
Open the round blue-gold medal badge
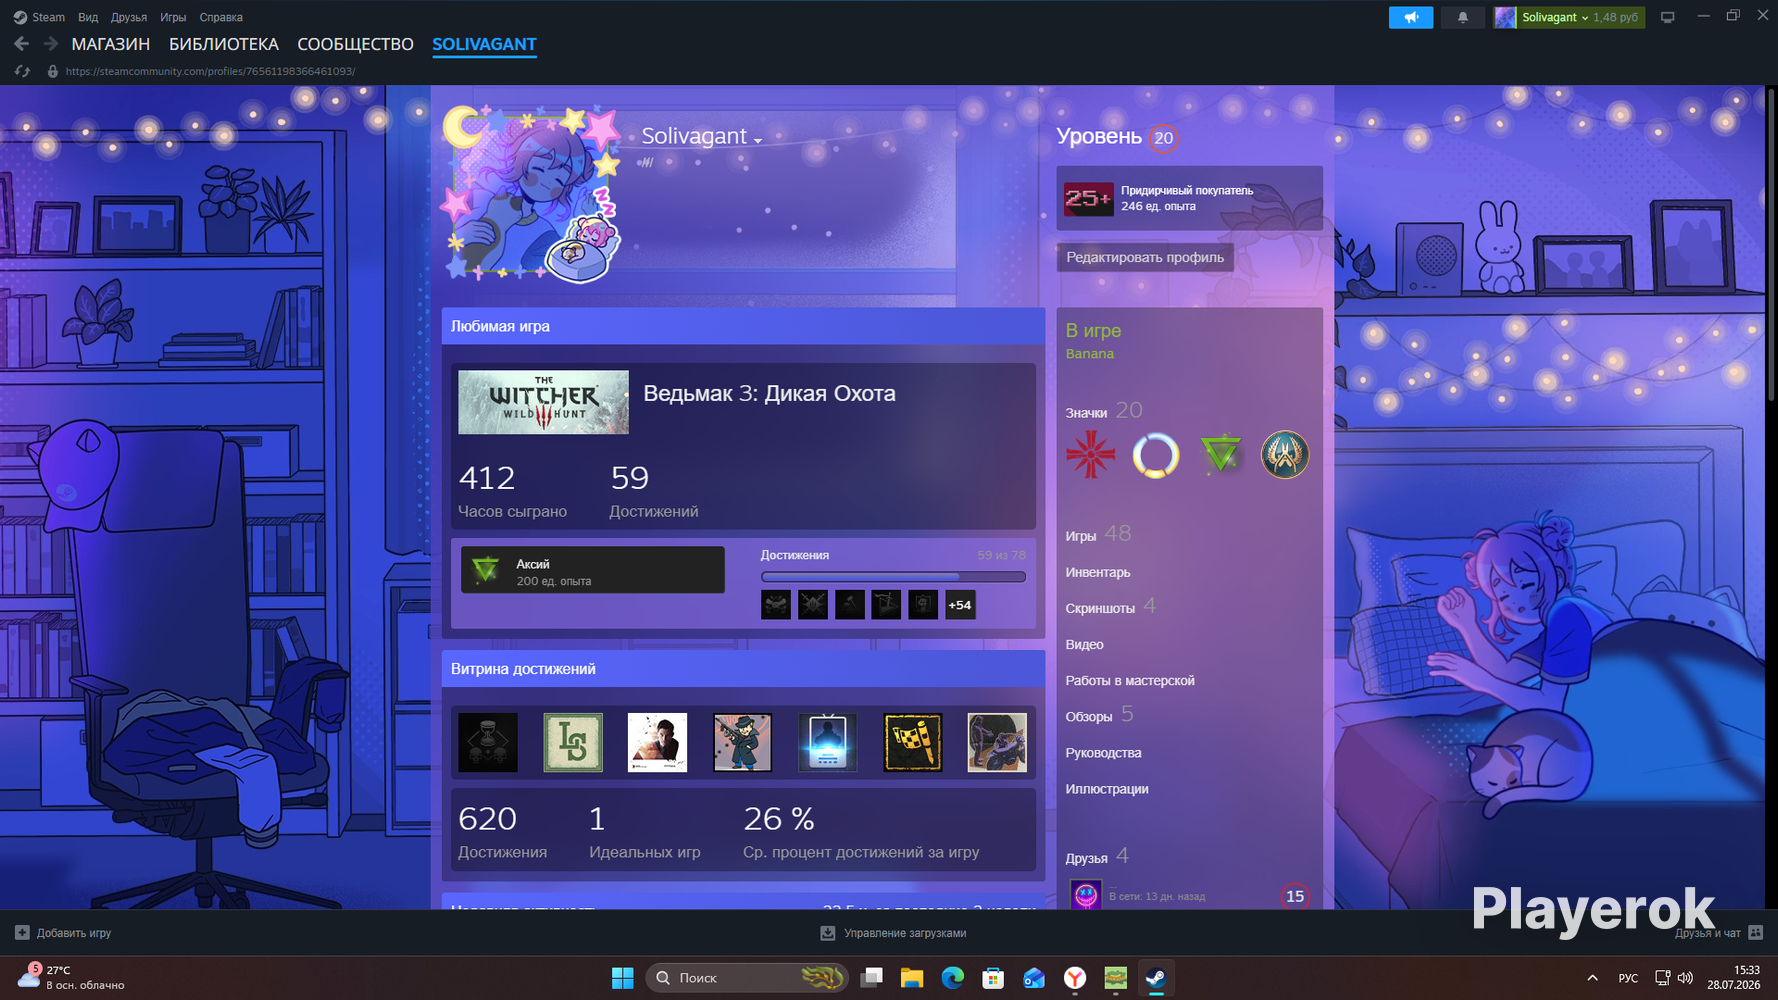1285,455
